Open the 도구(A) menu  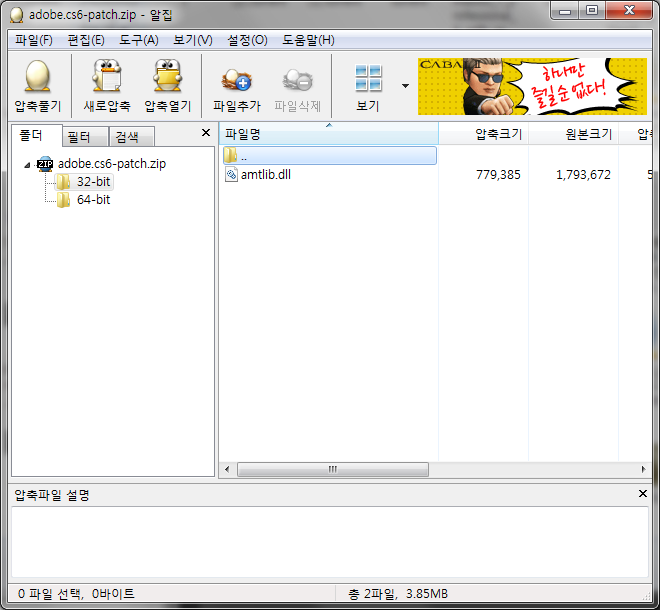(x=138, y=40)
